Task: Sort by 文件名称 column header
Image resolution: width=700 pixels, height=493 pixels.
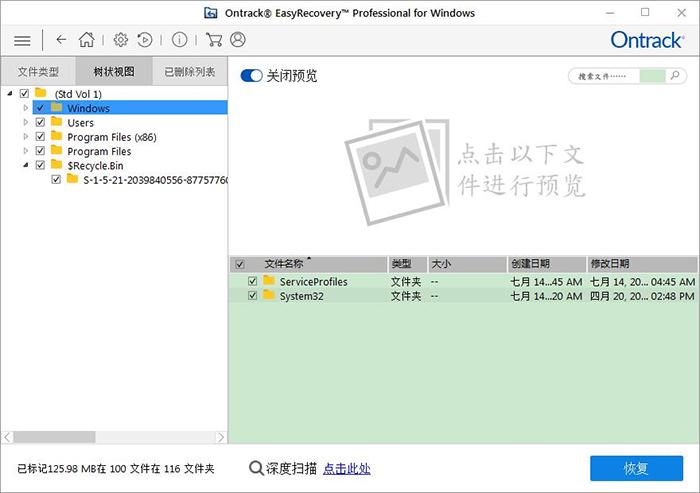Action: tap(308, 264)
